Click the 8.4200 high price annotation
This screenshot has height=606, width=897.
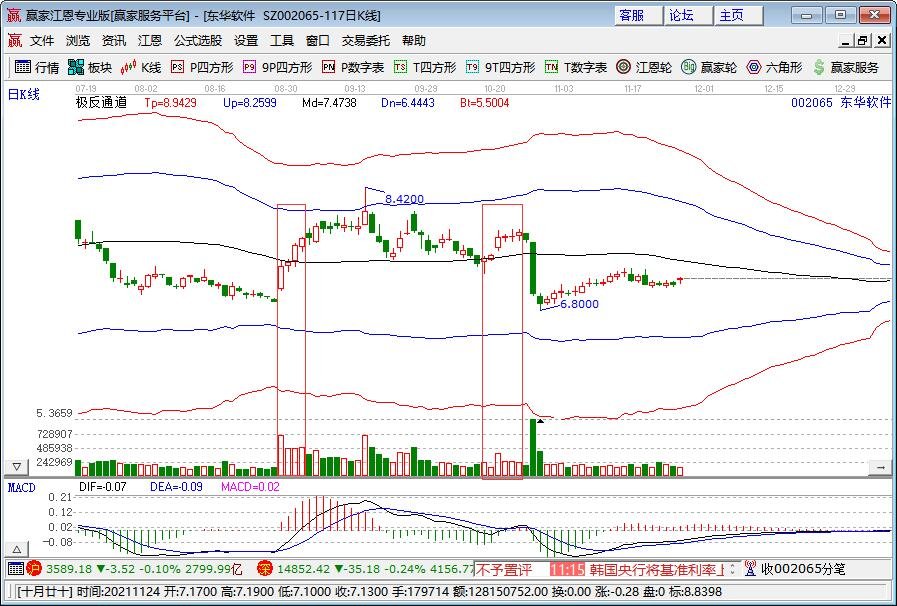tap(404, 199)
